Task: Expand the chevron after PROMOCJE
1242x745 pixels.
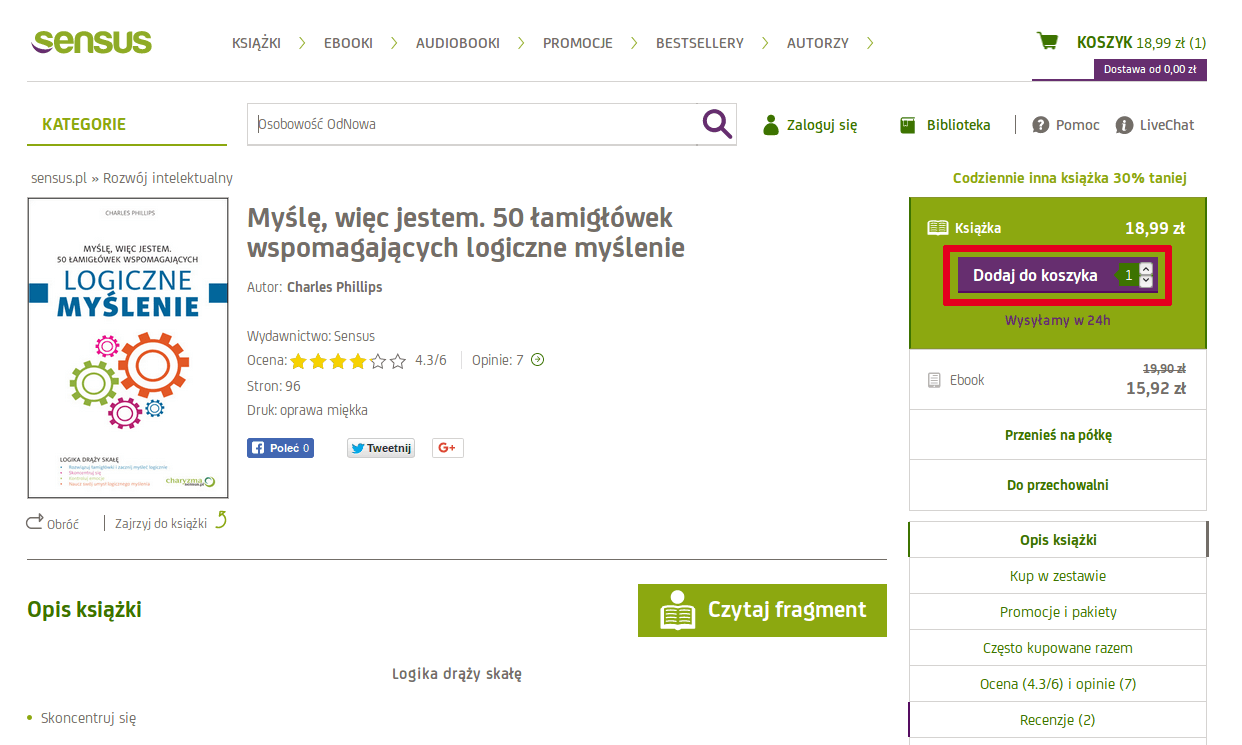Action: 634,43
